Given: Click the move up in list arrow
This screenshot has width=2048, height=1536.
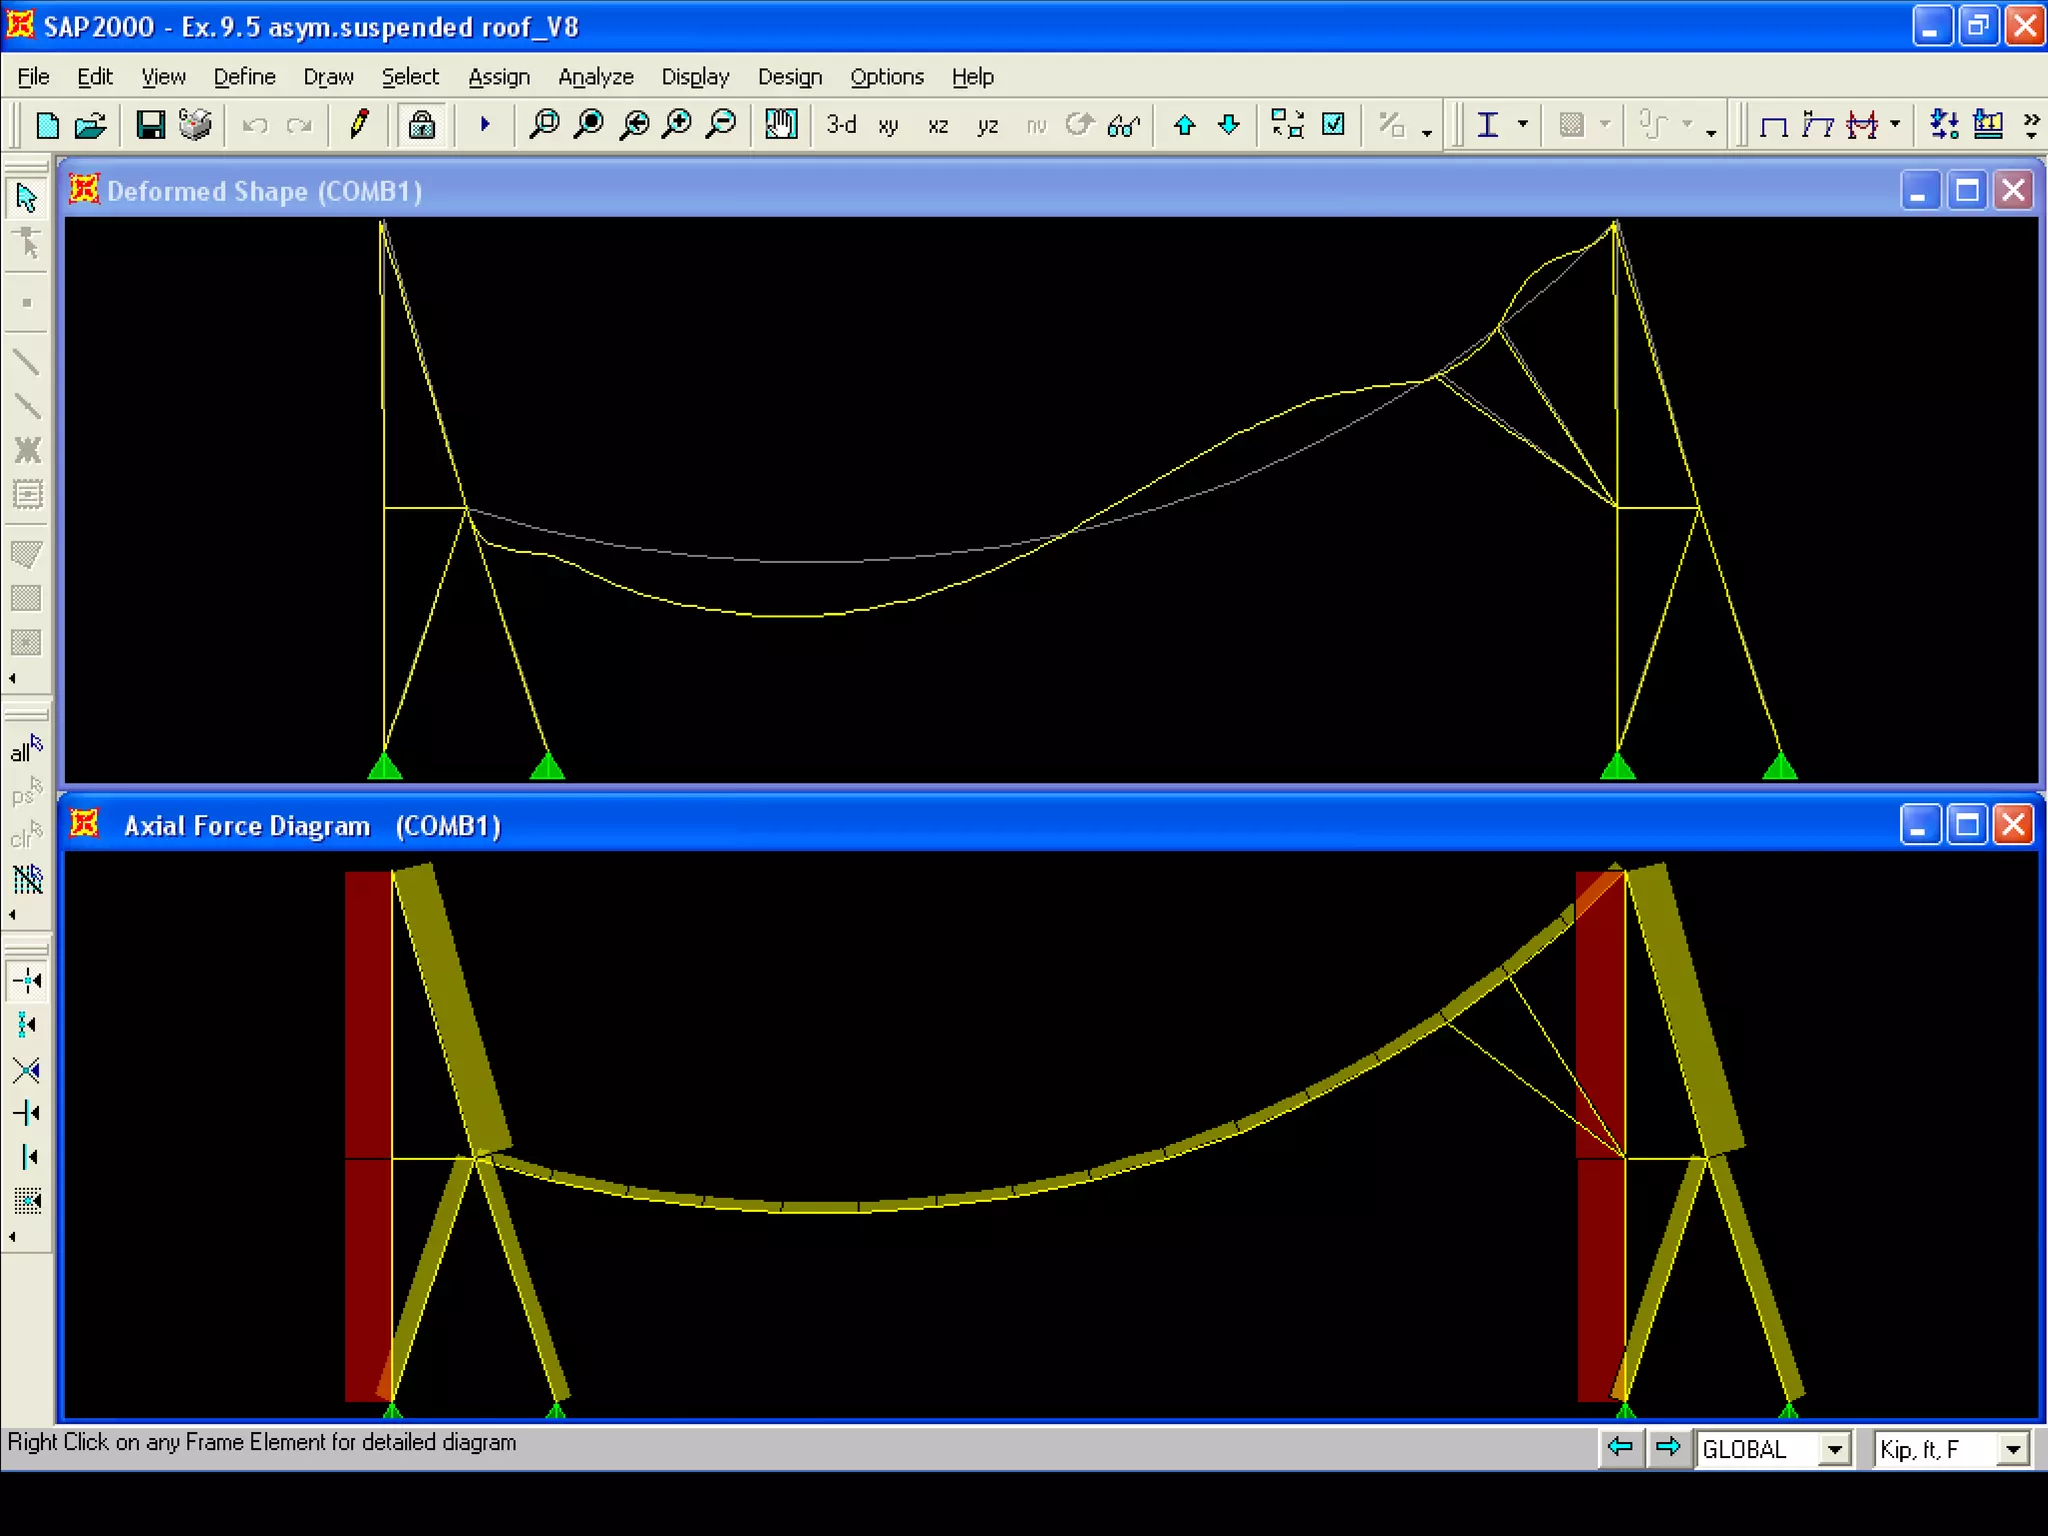Looking at the screenshot, I should (x=1184, y=125).
